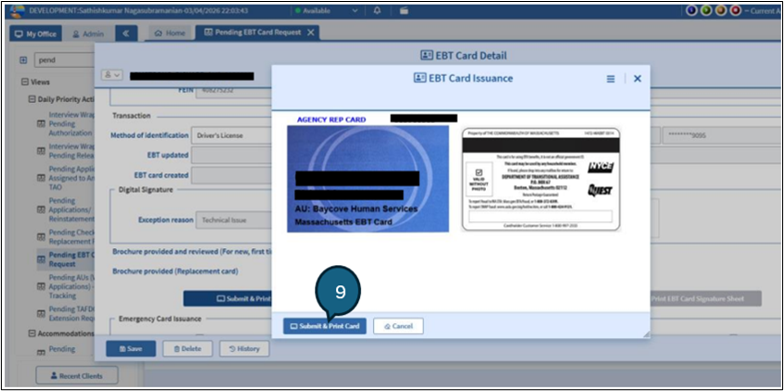
Task: Click the 'Emergency Card Issuance' section label
Action: click(160, 318)
